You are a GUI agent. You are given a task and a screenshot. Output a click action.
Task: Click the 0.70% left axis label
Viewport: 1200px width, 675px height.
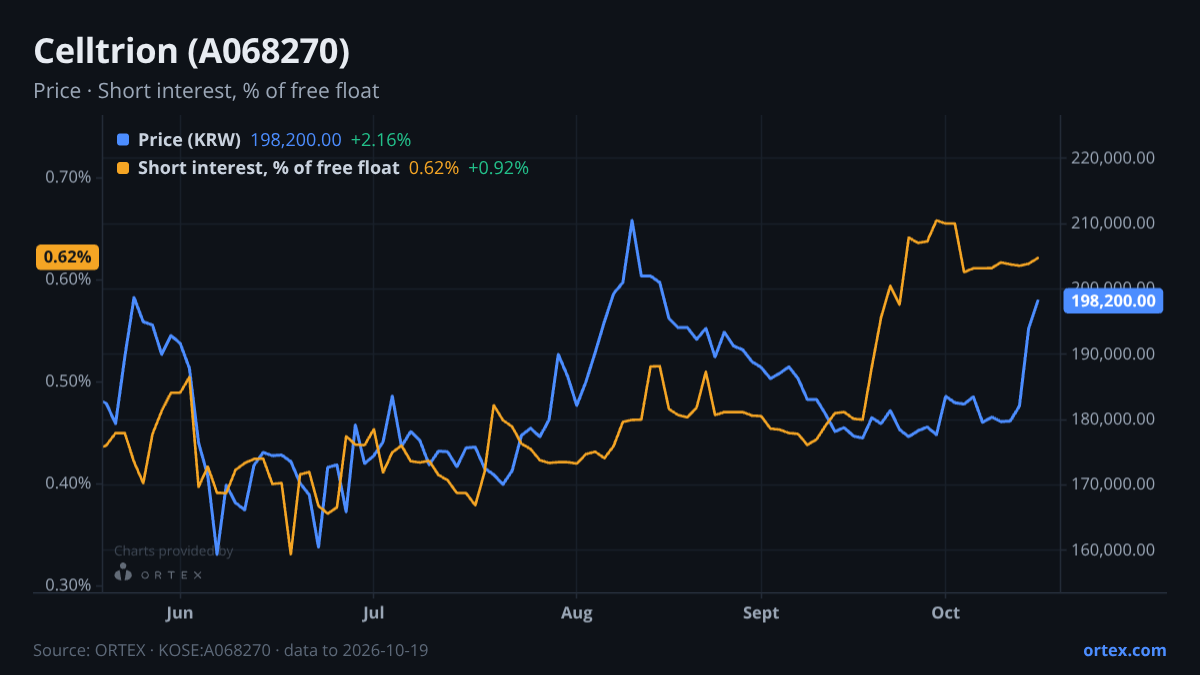(x=69, y=177)
